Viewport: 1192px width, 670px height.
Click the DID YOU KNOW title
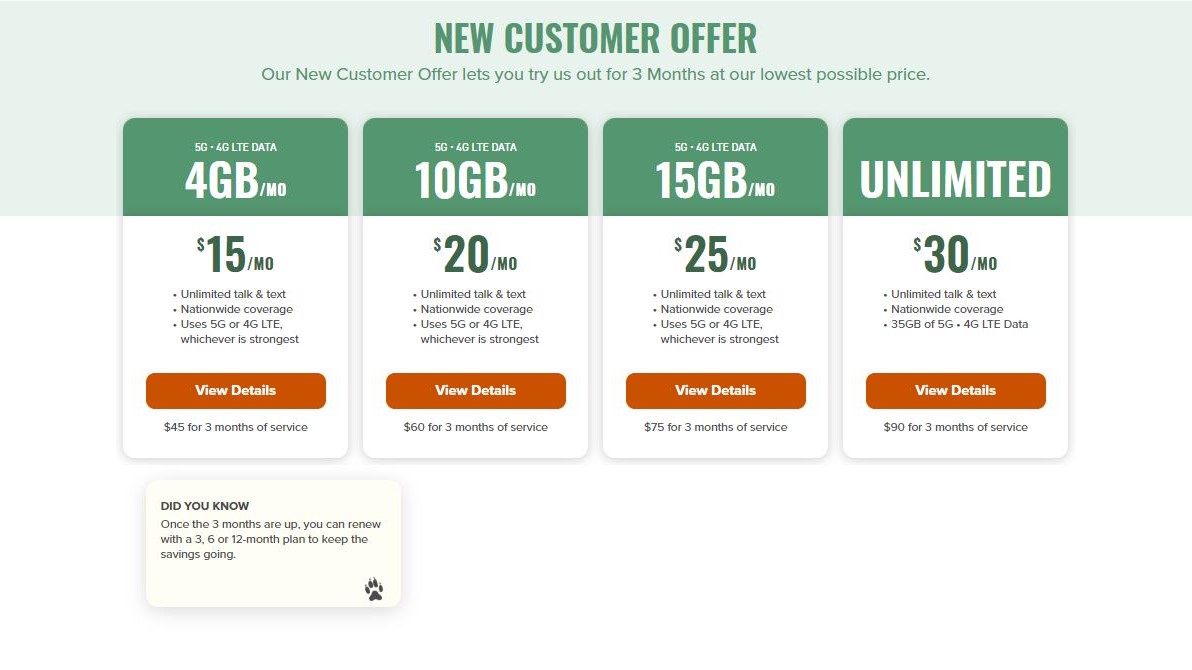click(x=205, y=506)
